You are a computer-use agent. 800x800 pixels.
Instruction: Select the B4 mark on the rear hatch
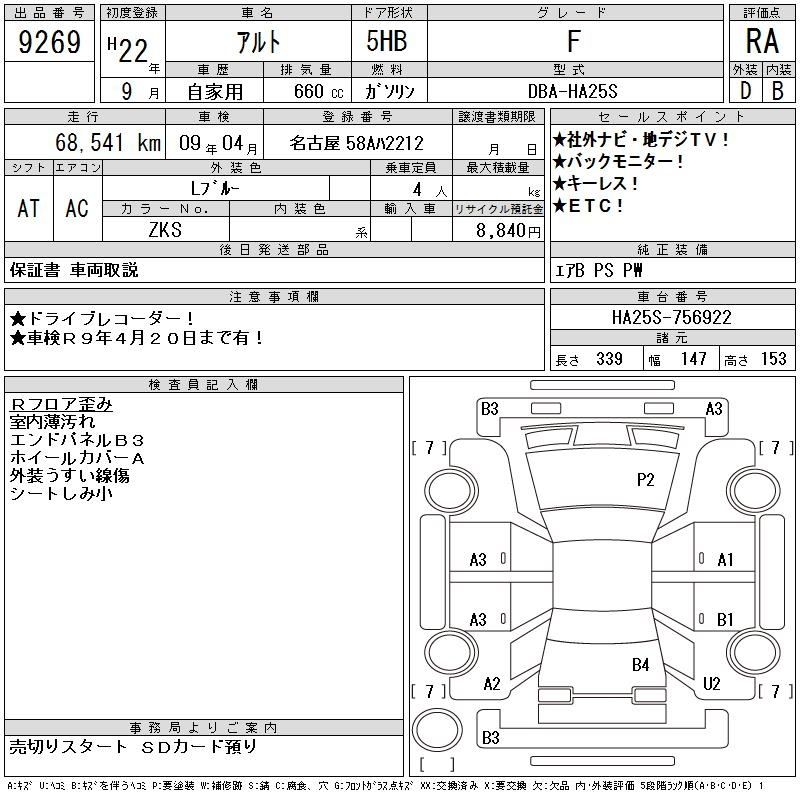(640, 665)
